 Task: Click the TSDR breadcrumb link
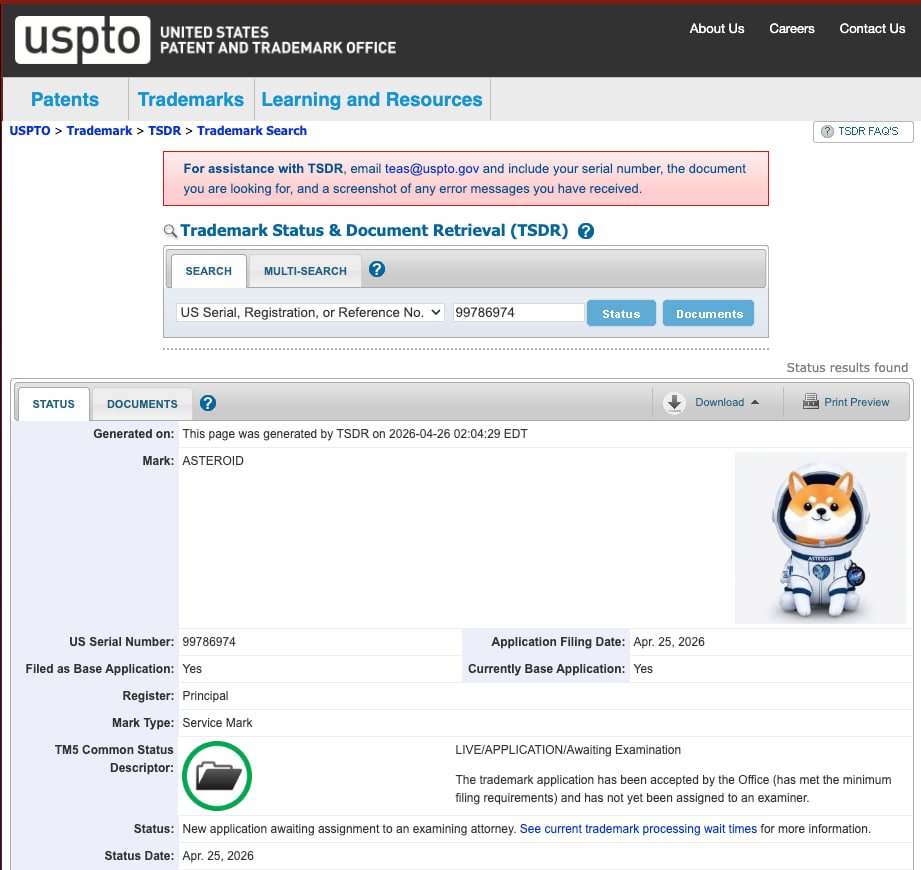(x=164, y=130)
